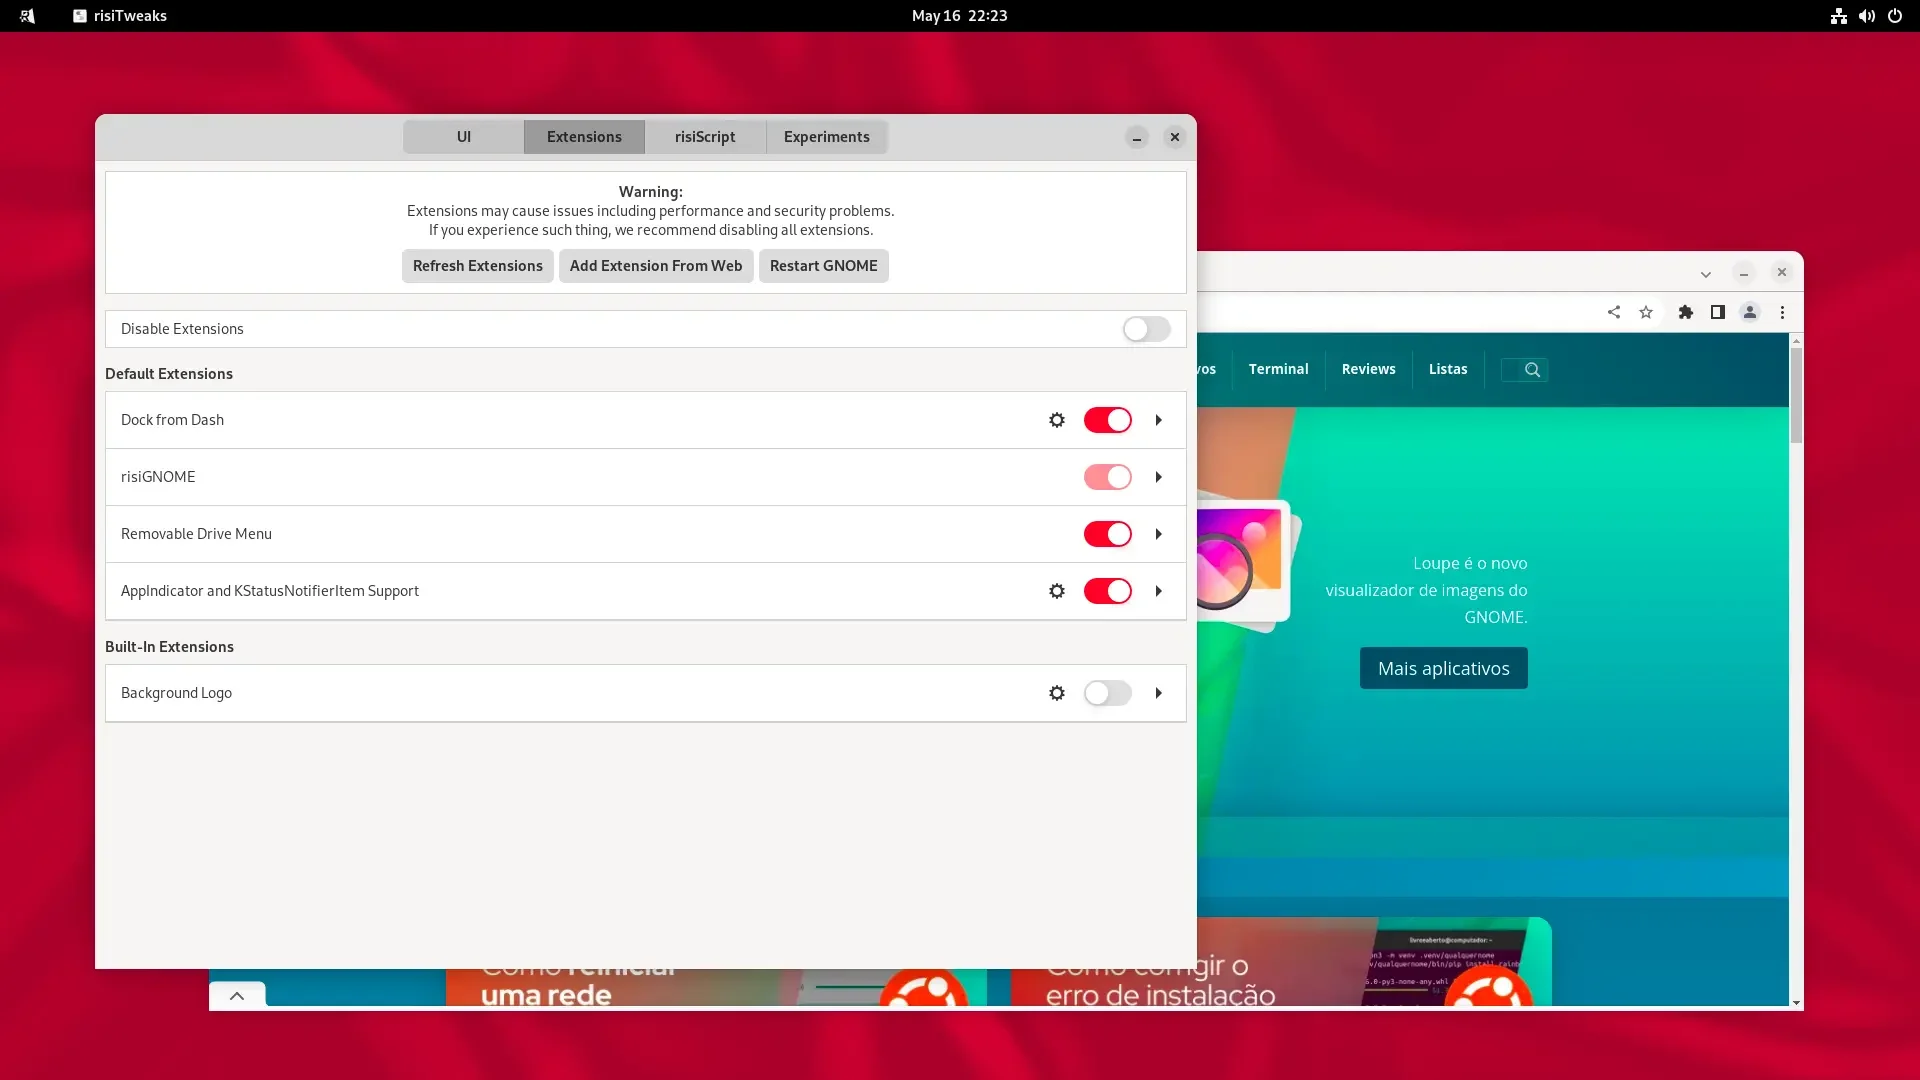Click the Refresh Extensions button
The height and width of the screenshot is (1080, 1920).
[x=478, y=266]
